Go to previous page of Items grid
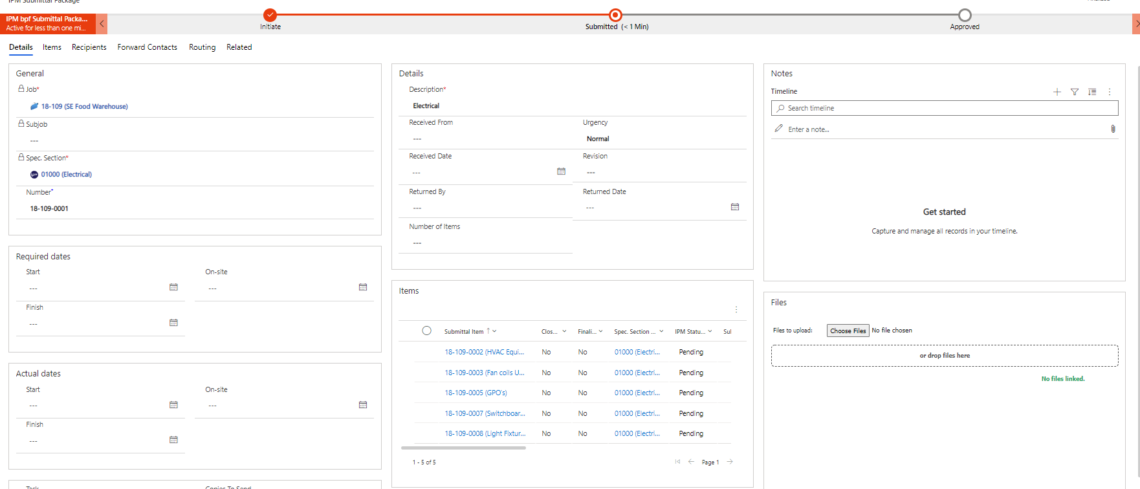Viewport: 1140px width, 489px height. (x=691, y=461)
